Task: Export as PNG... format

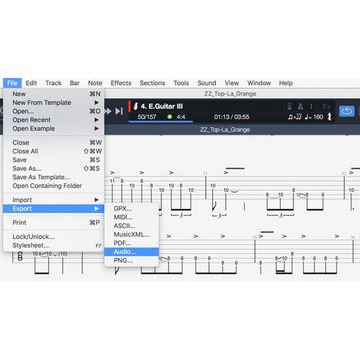Action: click(x=132, y=261)
